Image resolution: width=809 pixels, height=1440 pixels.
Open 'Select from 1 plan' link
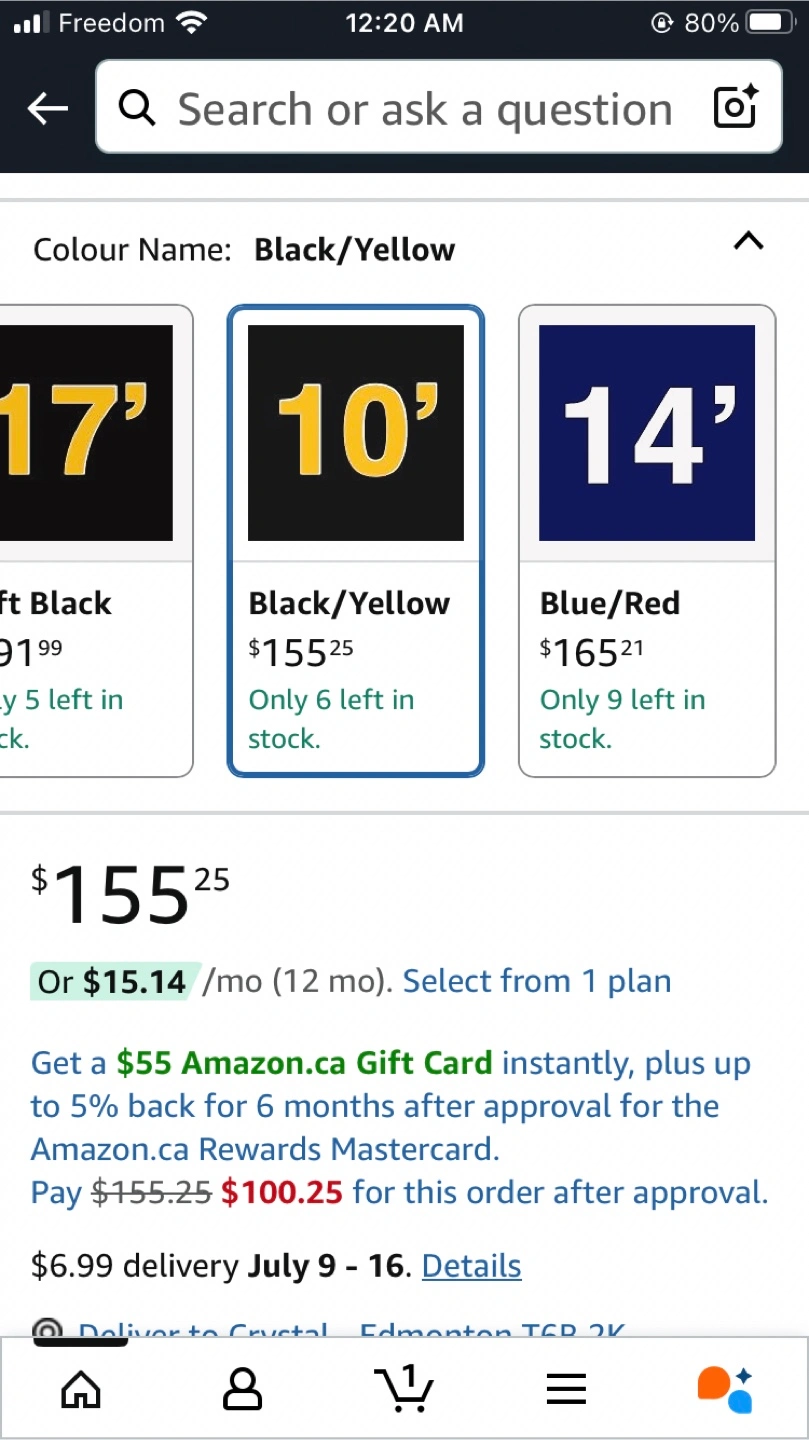tap(537, 981)
